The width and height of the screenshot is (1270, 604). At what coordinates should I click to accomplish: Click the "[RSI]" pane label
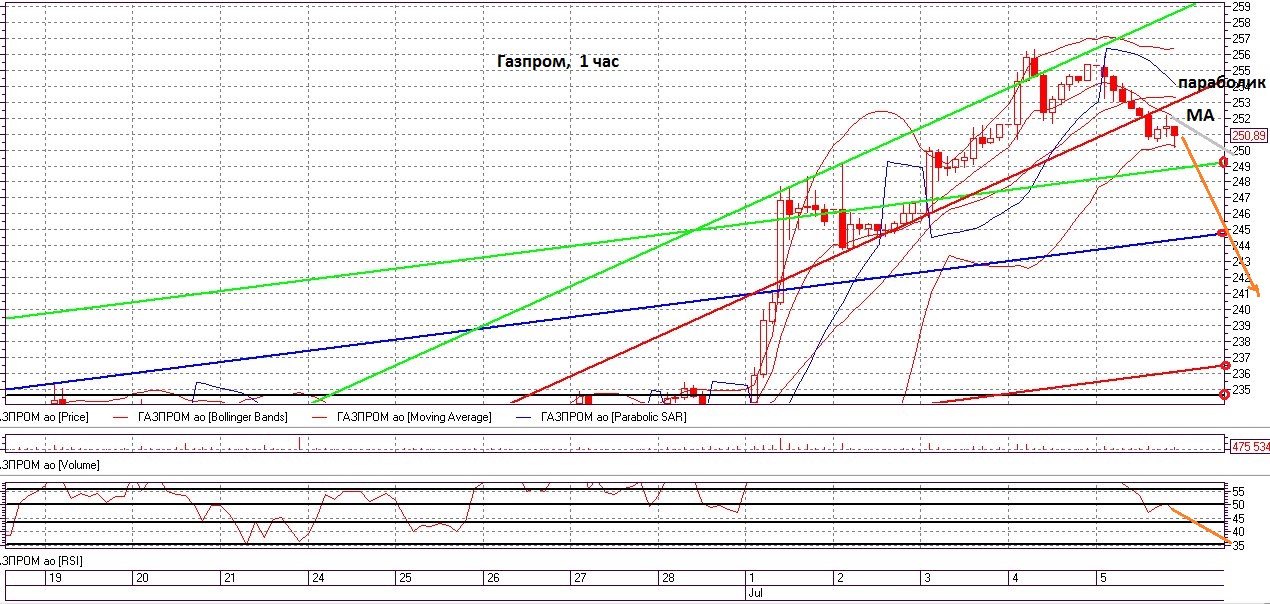[x=41, y=561]
